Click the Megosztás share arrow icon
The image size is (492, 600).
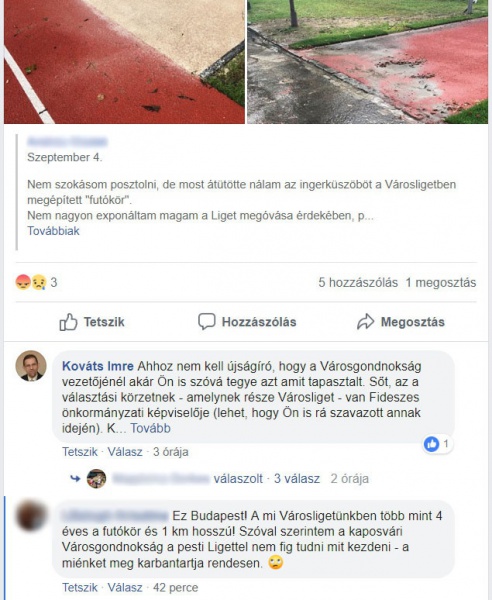coord(365,321)
